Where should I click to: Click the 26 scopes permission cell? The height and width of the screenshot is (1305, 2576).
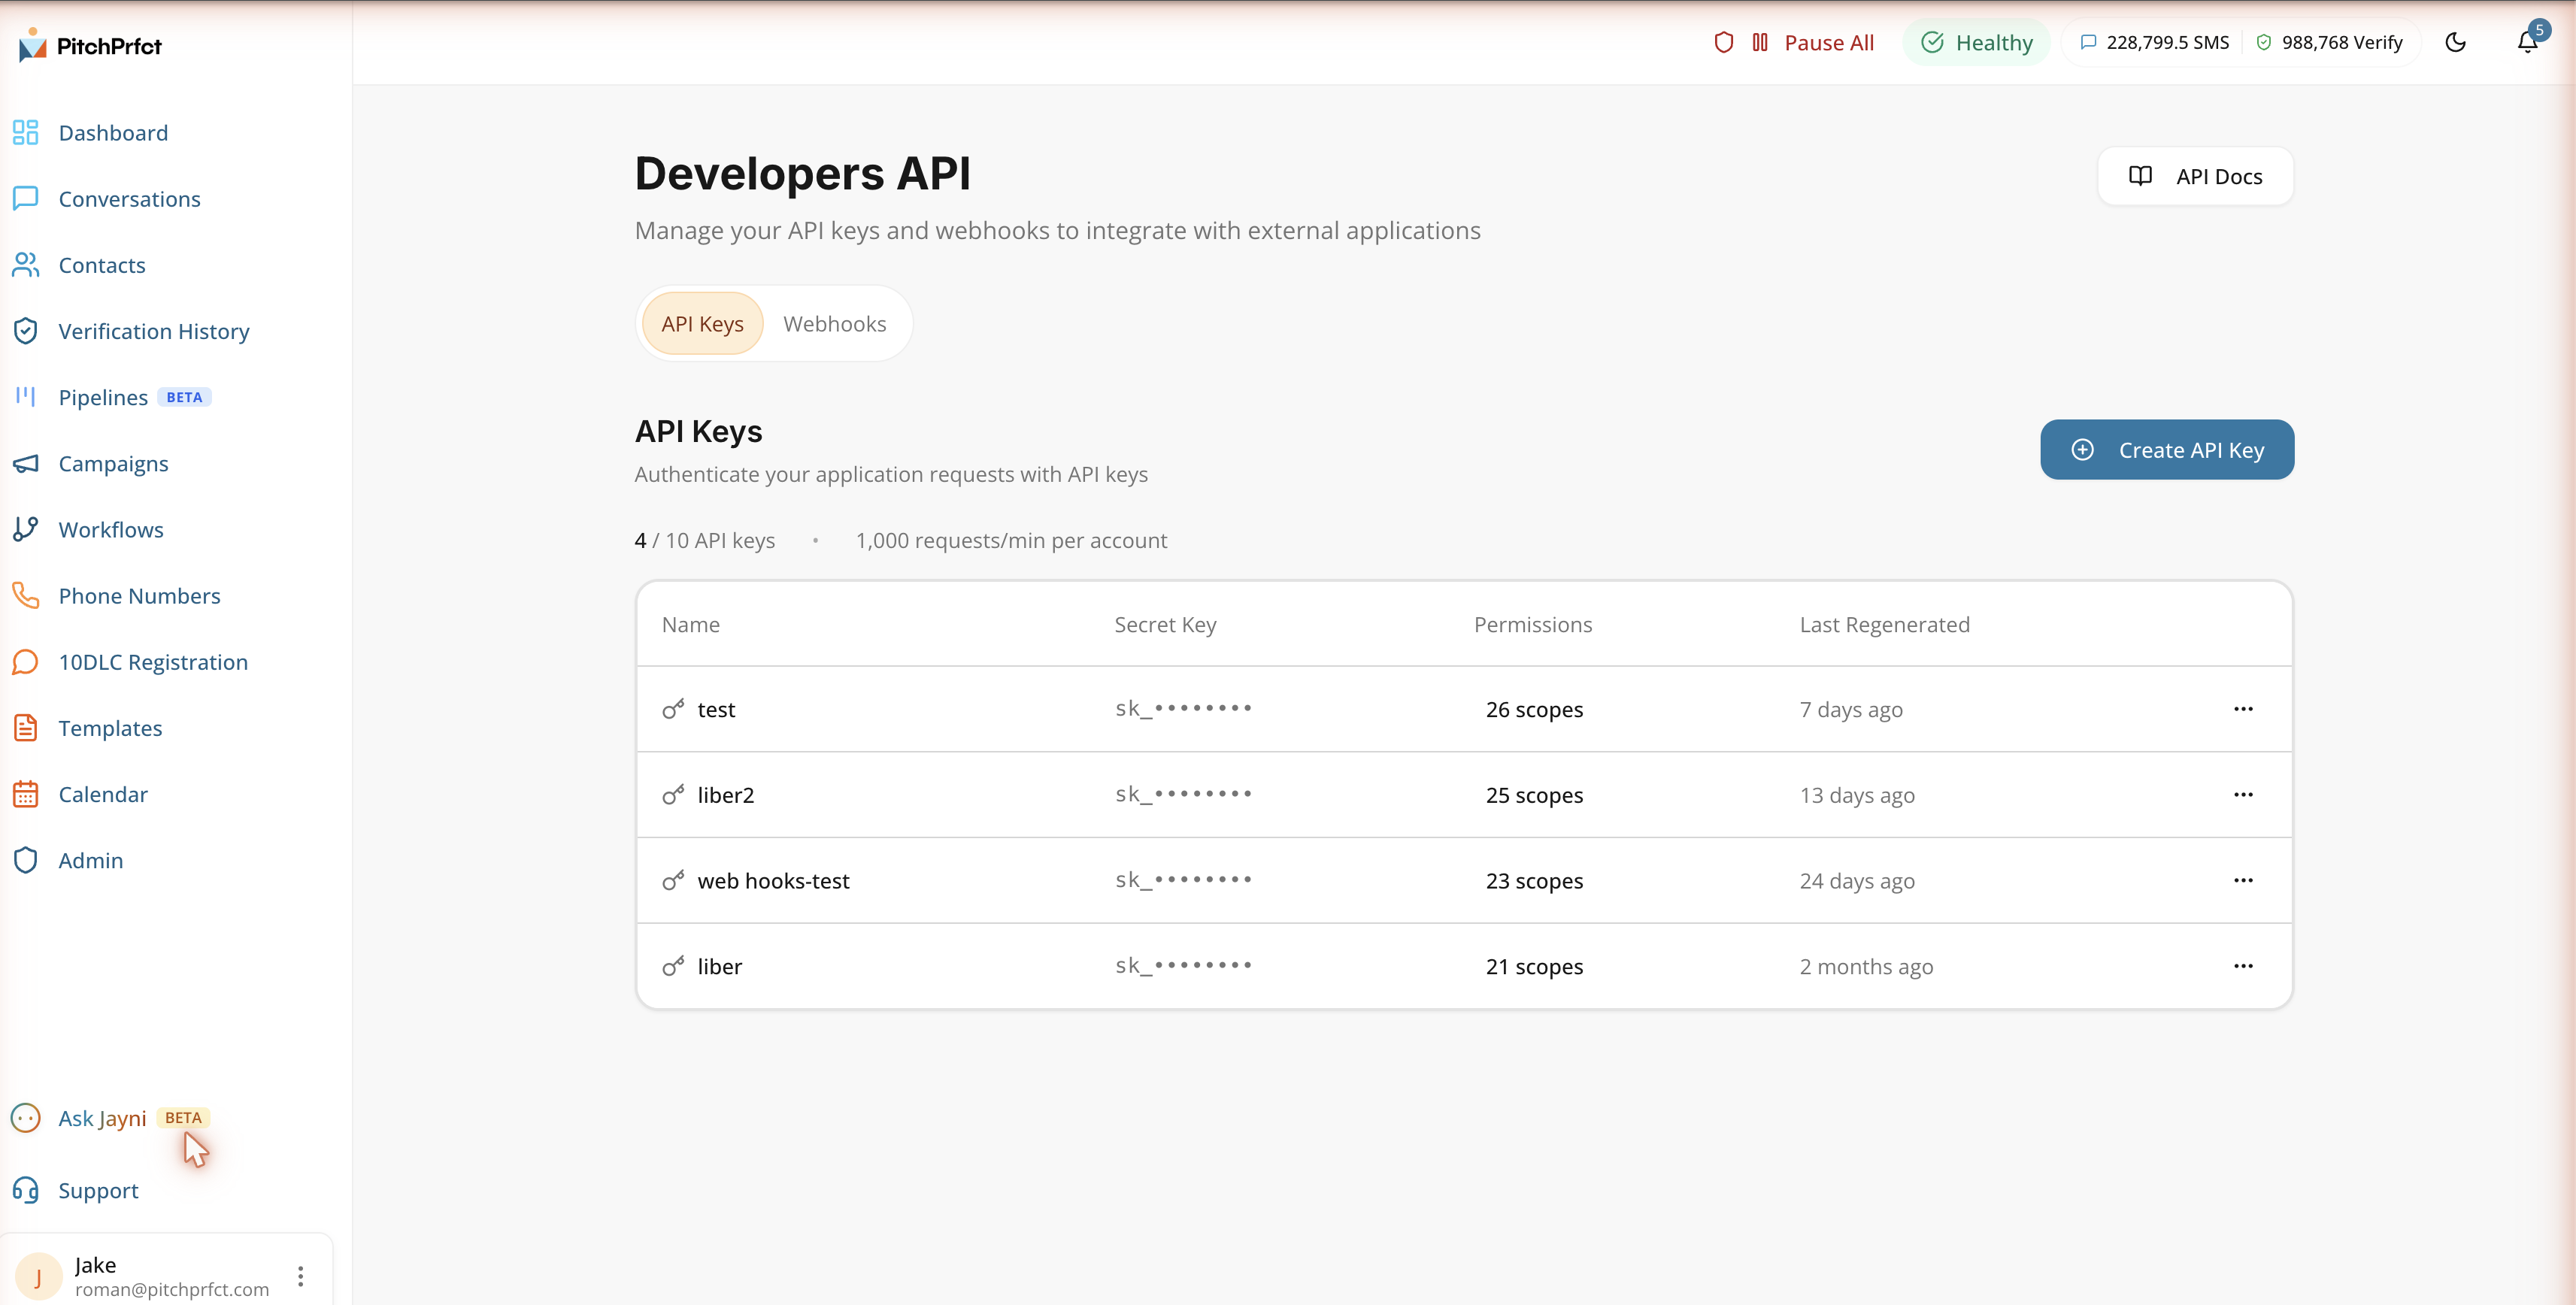[x=1534, y=709]
